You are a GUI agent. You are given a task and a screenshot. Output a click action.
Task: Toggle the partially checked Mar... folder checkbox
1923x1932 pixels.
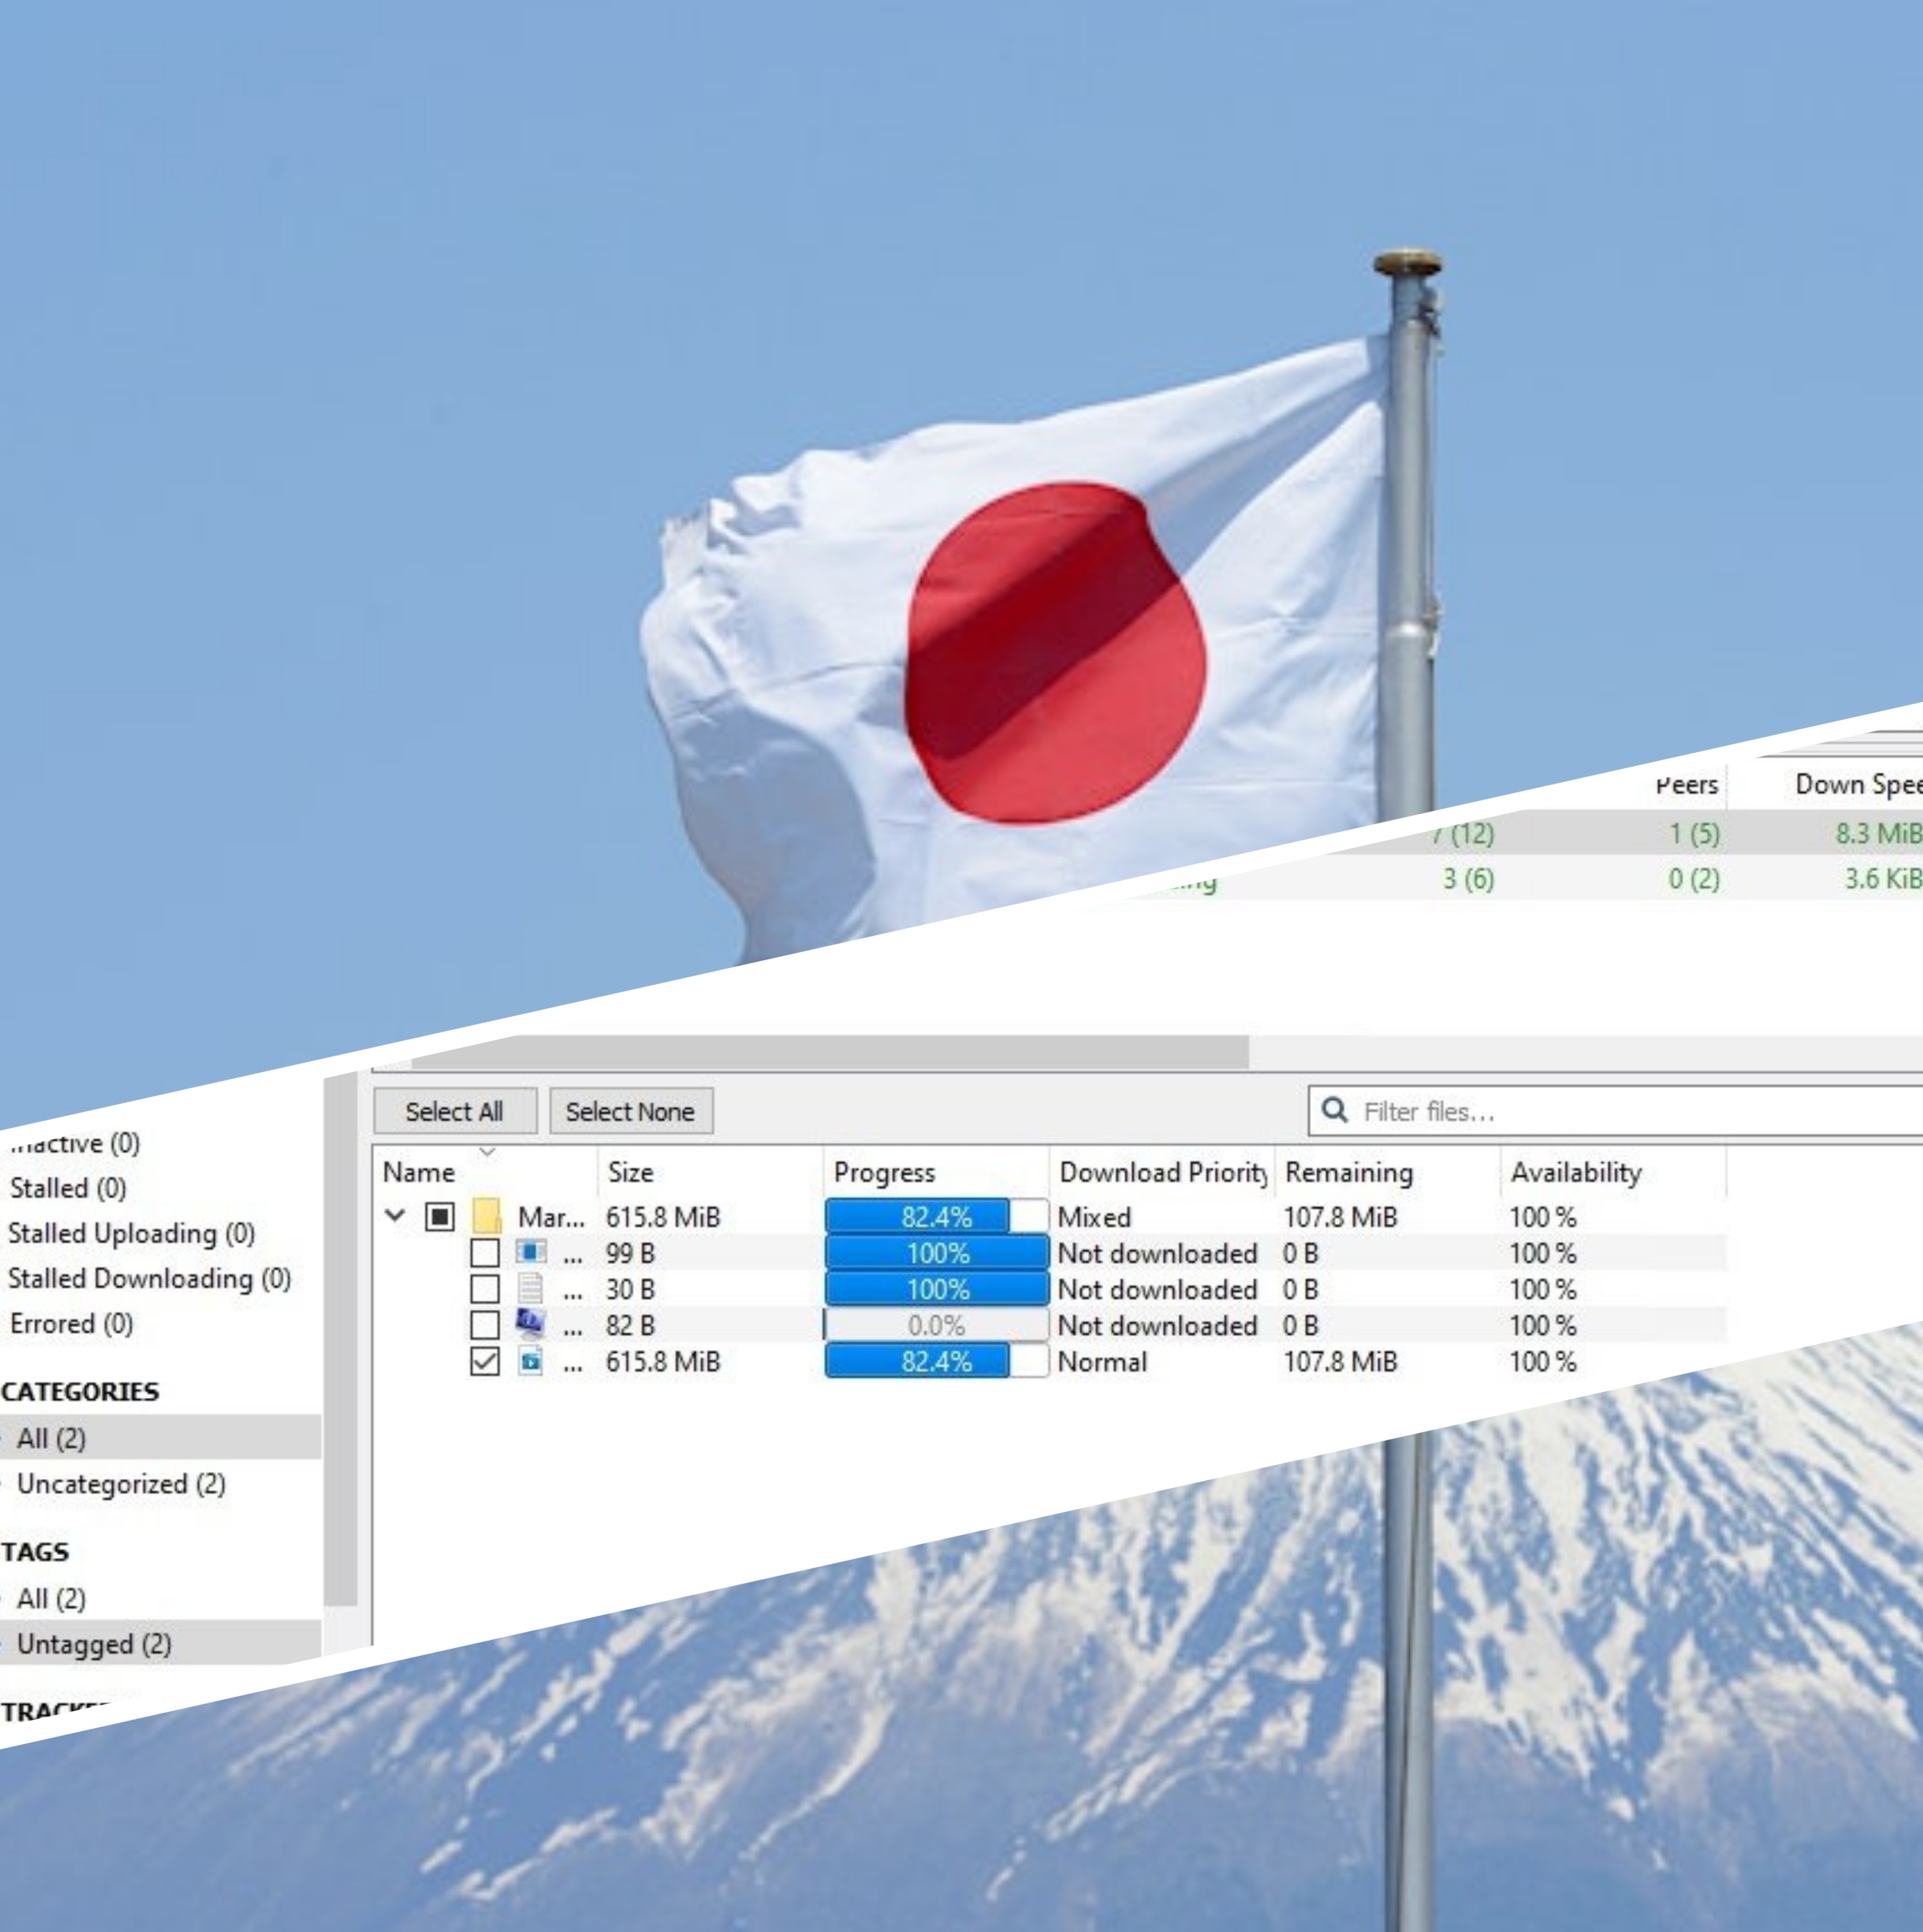[439, 1216]
